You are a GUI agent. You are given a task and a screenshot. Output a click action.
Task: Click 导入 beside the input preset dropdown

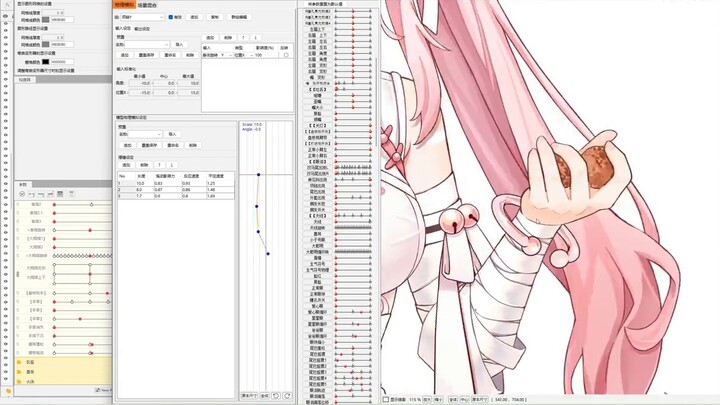[x=179, y=45]
